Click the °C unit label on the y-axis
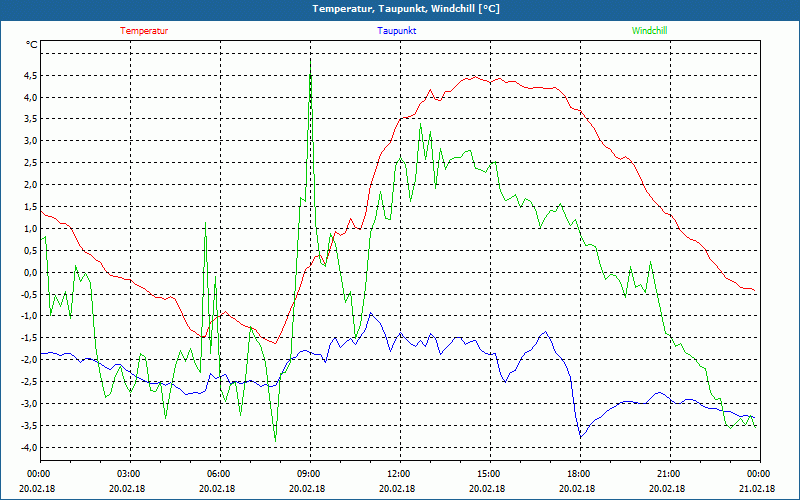This screenshot has height=500, width=800. pos(32,45)
